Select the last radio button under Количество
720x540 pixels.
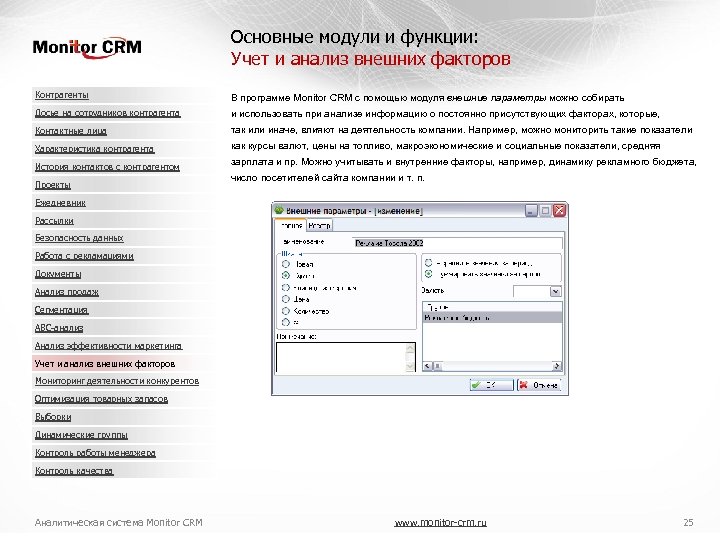point(286,322)
